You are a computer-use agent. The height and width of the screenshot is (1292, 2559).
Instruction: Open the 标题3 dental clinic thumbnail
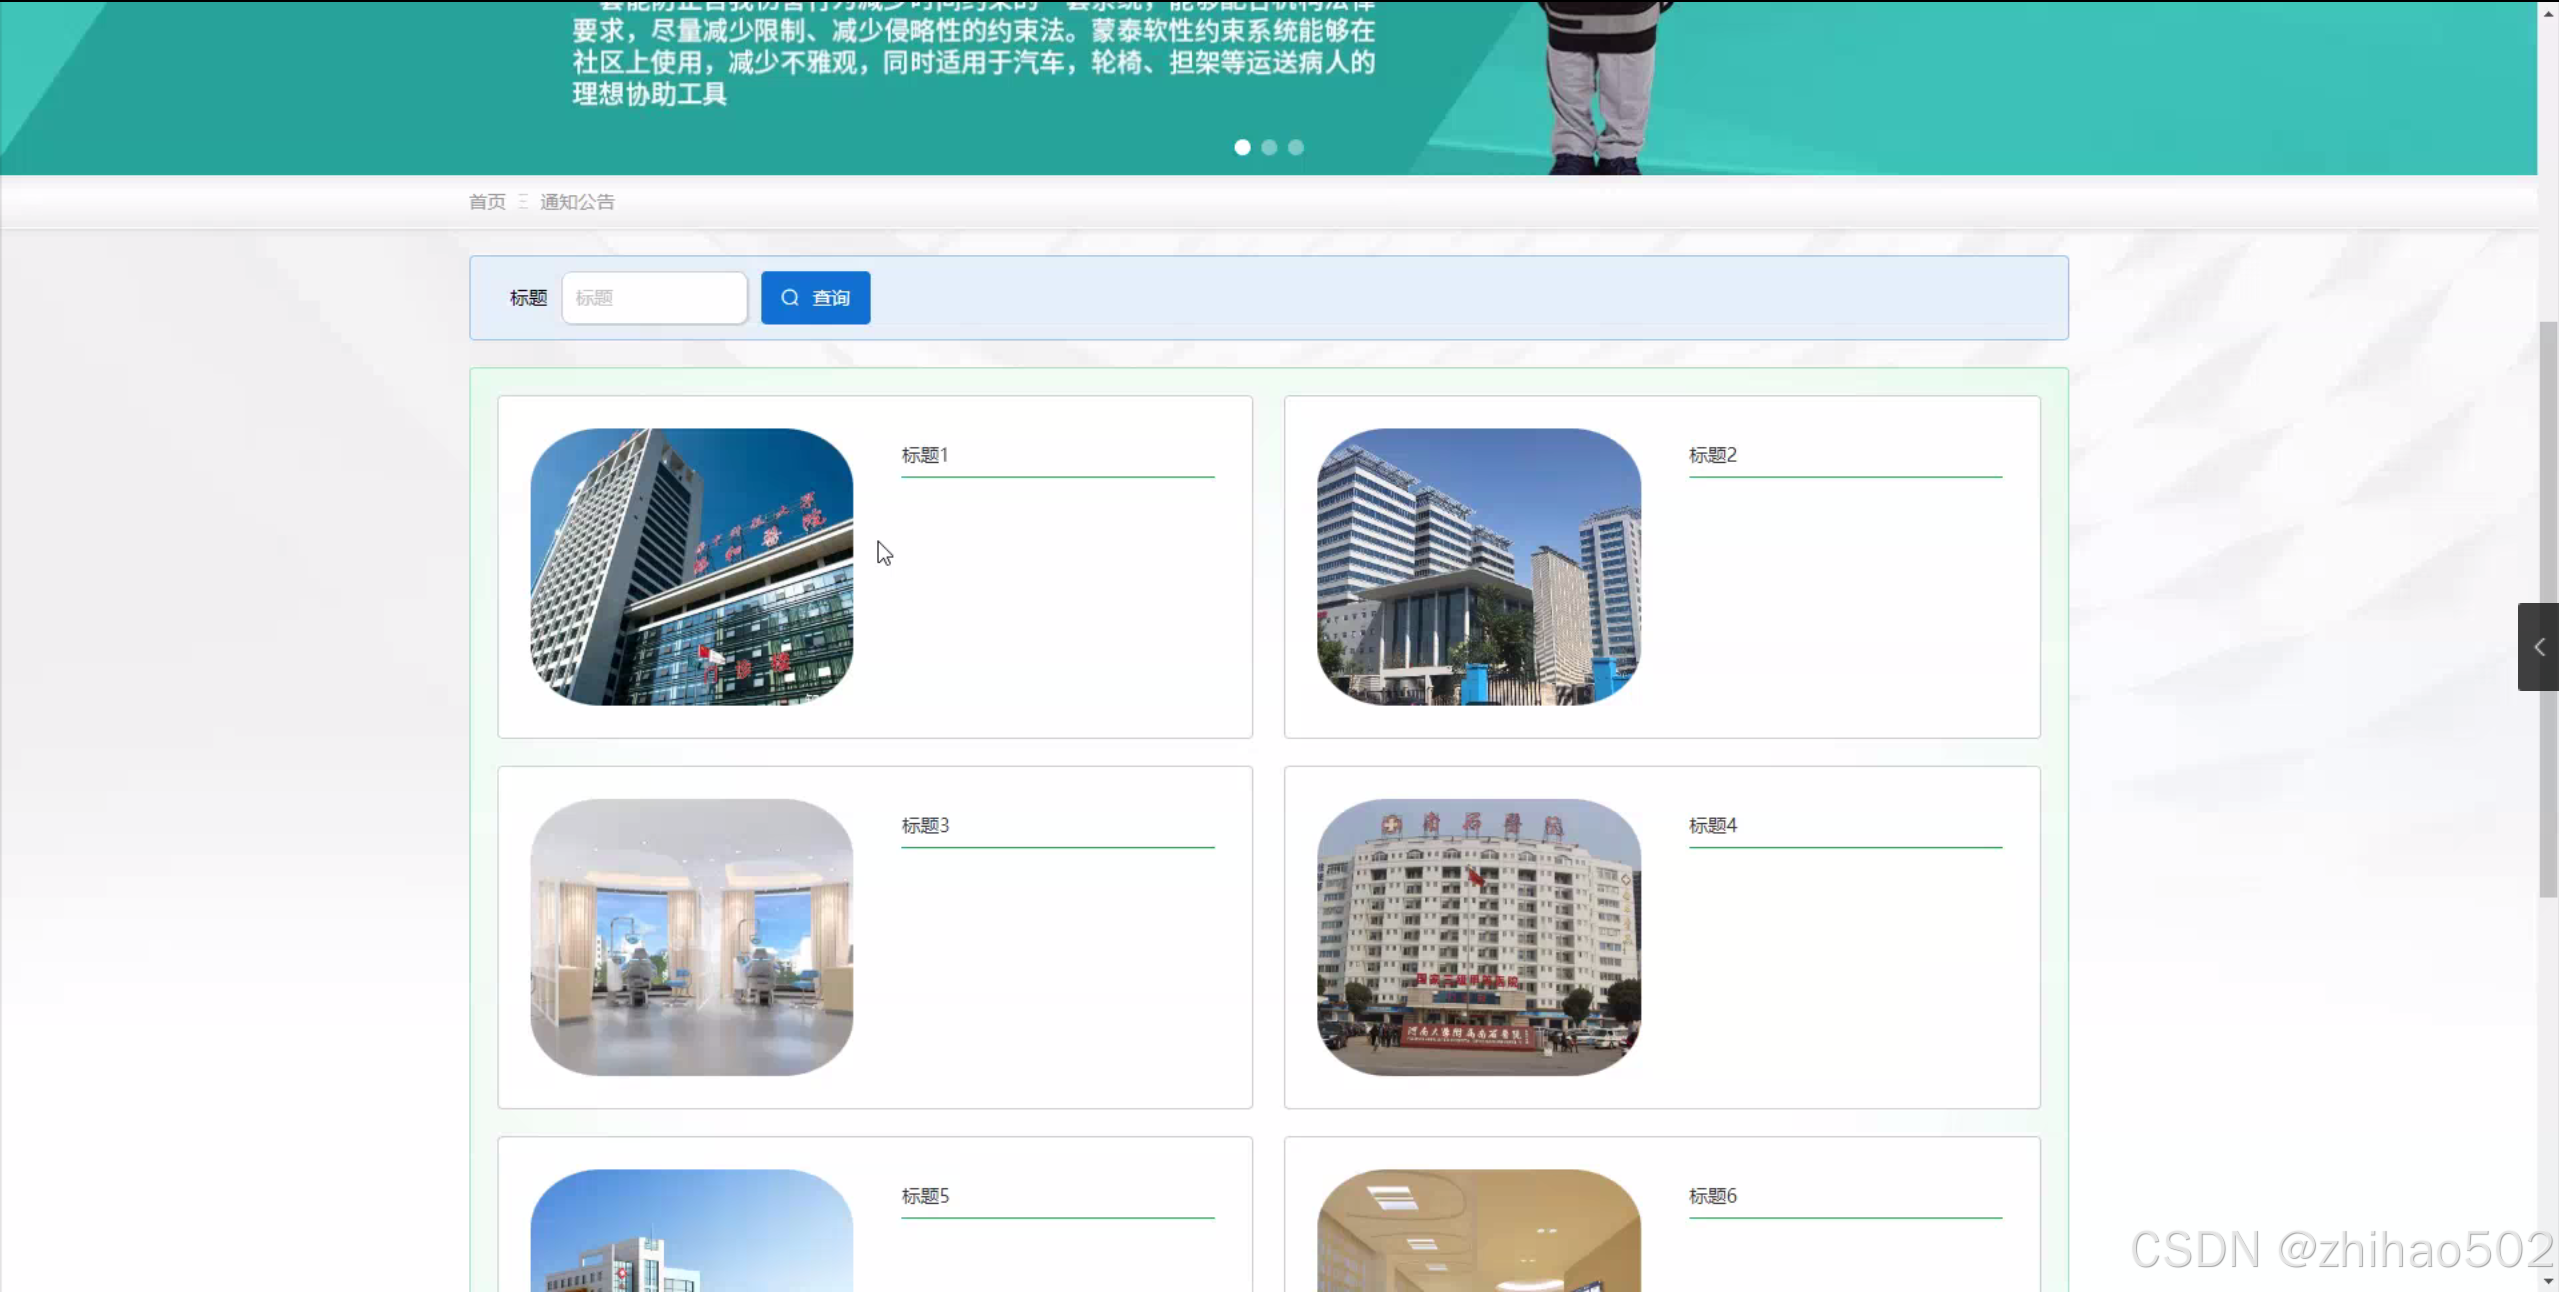click(x=691, y=937)
